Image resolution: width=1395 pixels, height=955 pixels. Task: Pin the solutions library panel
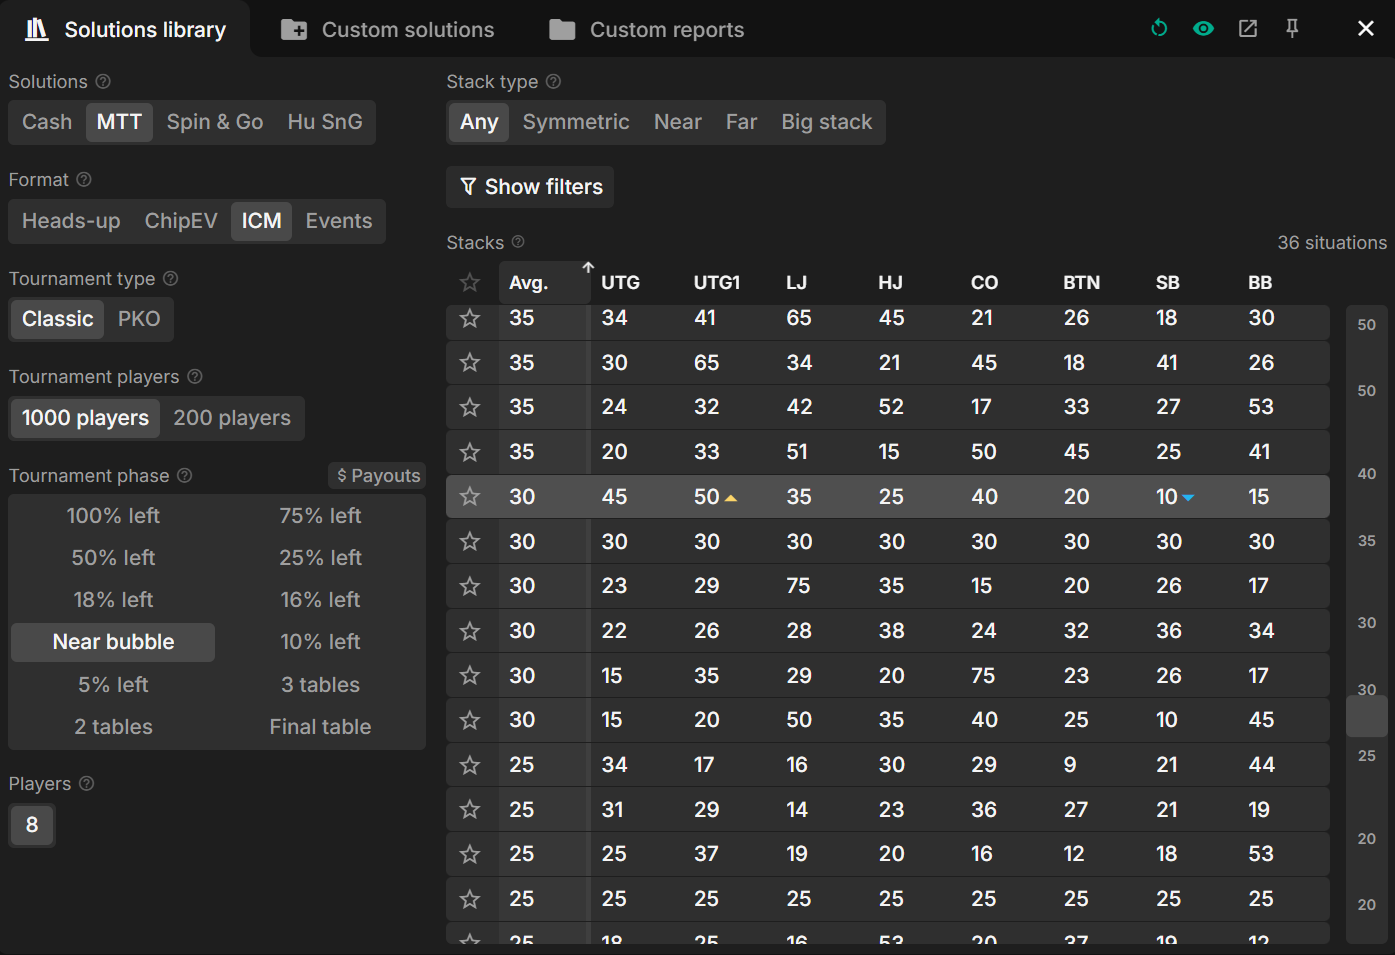[x=1292, y=28]
